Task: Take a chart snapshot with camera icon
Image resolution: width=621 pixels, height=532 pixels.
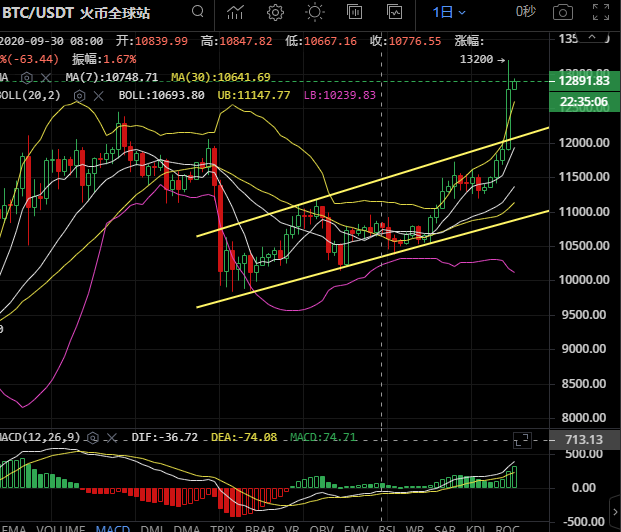Action: click(x=563, y=12)
